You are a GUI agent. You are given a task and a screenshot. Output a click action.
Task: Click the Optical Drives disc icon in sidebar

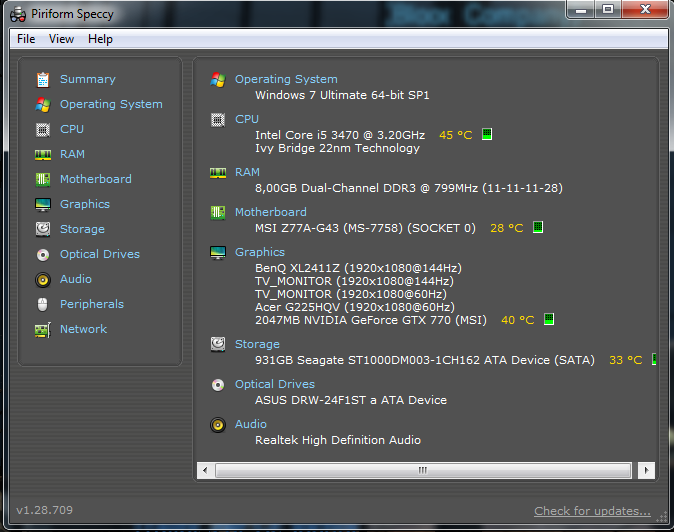43,255
